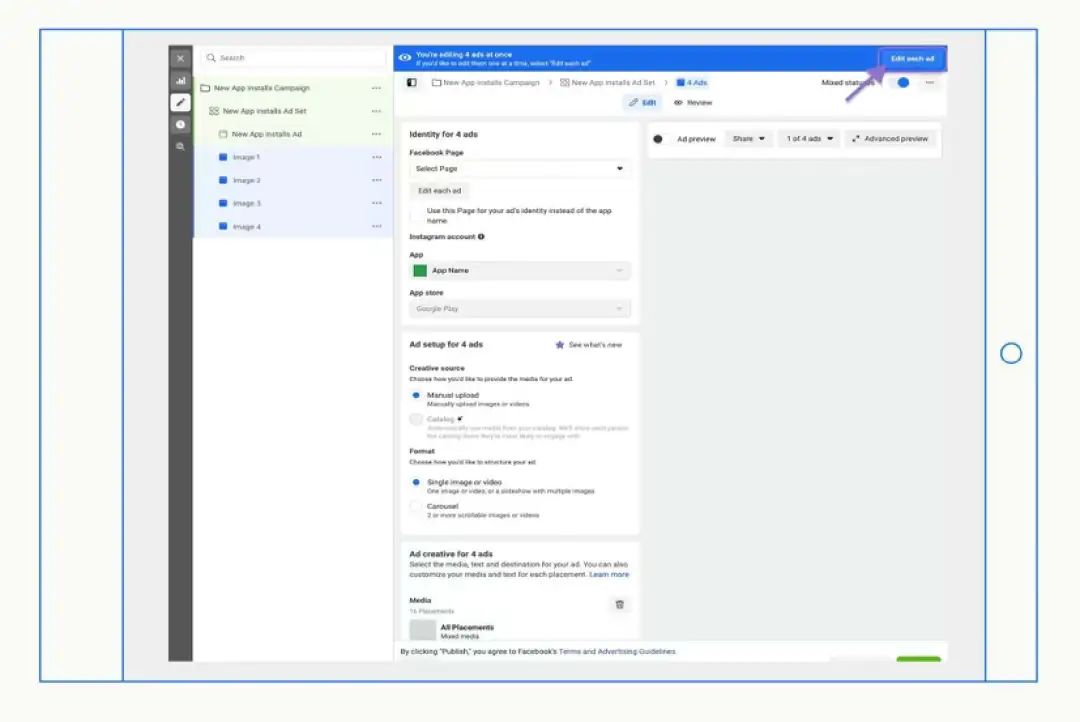This screenshot has width=1080, height=722.
Task: Toggle the side panel layout icon
Action: point(412,83)
